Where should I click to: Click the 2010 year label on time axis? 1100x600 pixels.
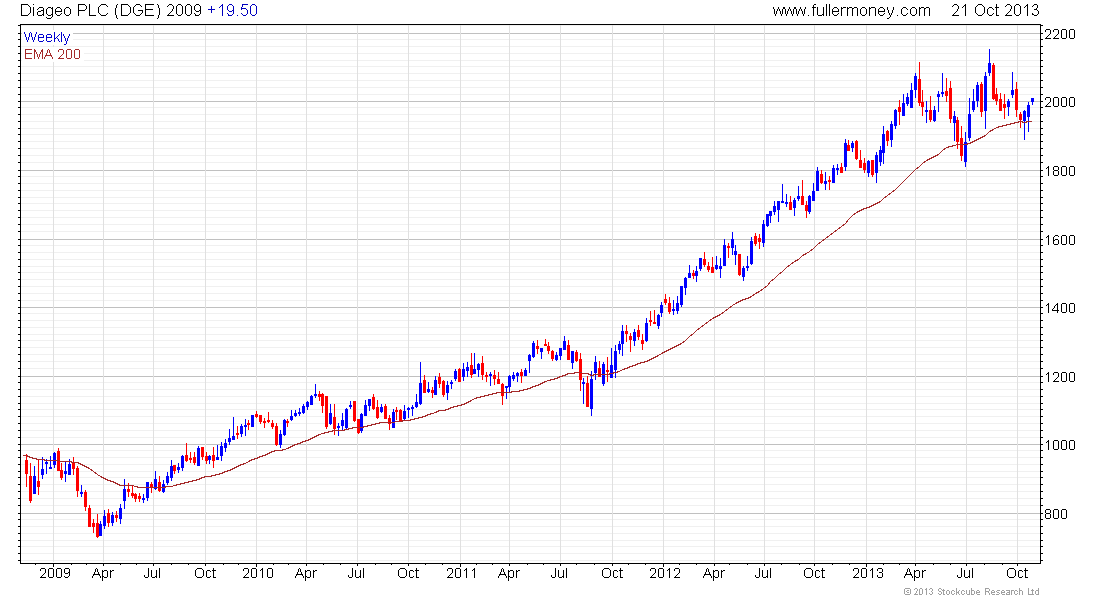tap(257, 573)
